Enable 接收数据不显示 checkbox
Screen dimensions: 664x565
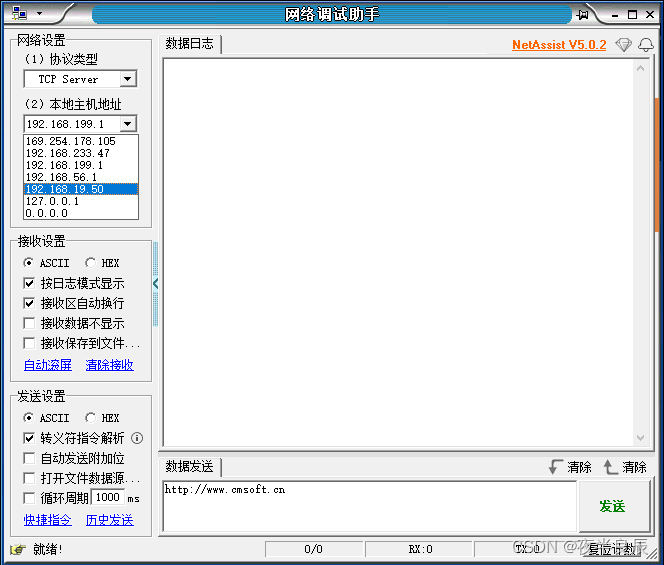(29, 323)
